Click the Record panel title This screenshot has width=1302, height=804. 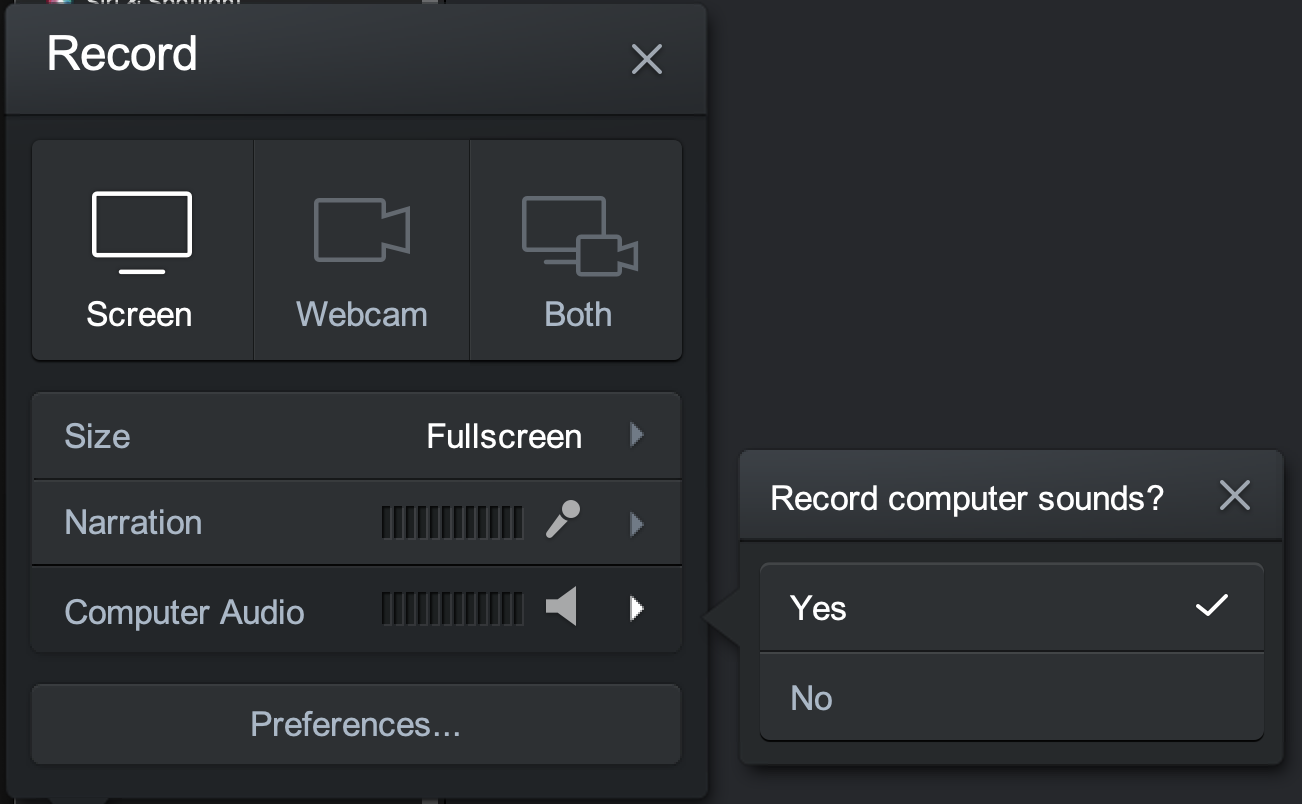pyautogui.click(x=122, y=54)
